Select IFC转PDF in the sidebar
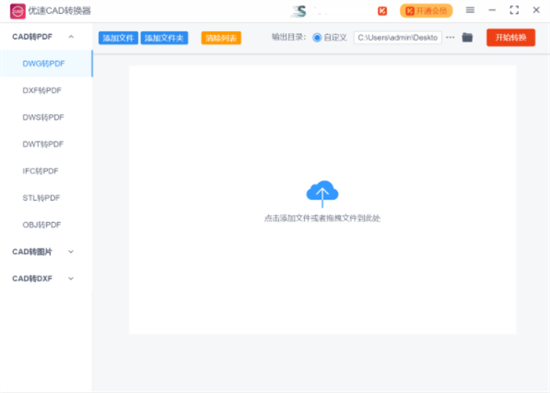 (46, 171)
